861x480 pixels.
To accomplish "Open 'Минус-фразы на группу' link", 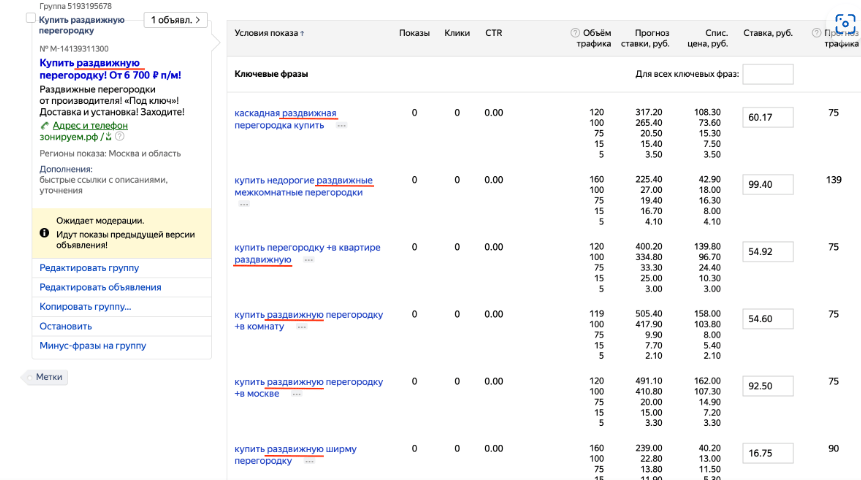I will (x=92, y=346).
